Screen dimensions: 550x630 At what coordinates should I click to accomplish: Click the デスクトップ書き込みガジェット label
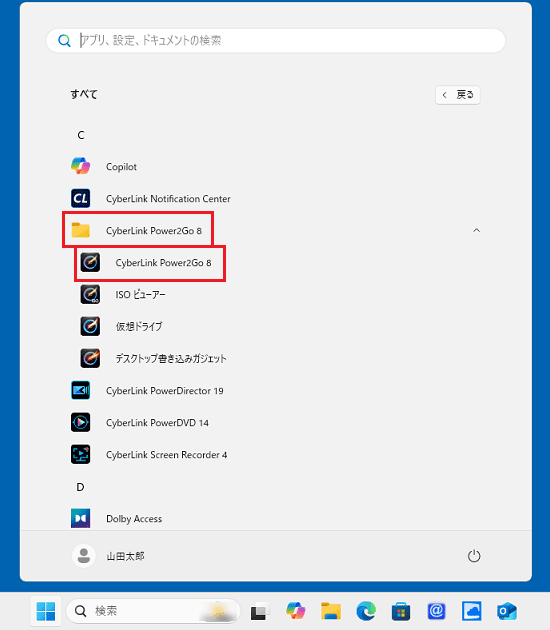[171, 358]
